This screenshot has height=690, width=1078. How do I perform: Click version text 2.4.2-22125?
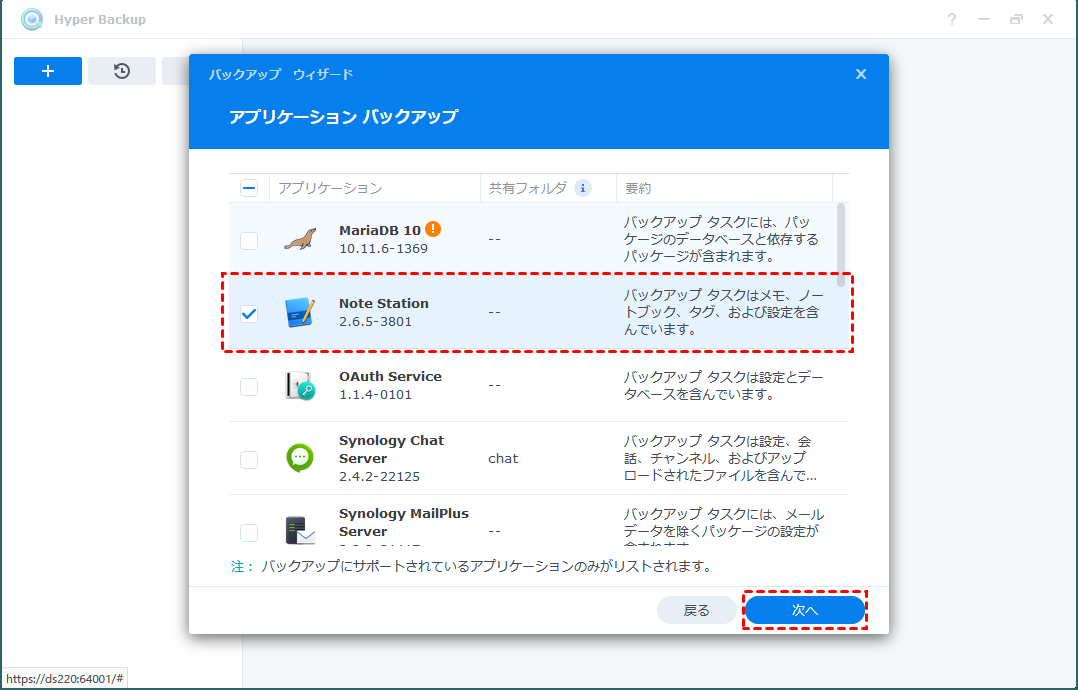[380, 476]
